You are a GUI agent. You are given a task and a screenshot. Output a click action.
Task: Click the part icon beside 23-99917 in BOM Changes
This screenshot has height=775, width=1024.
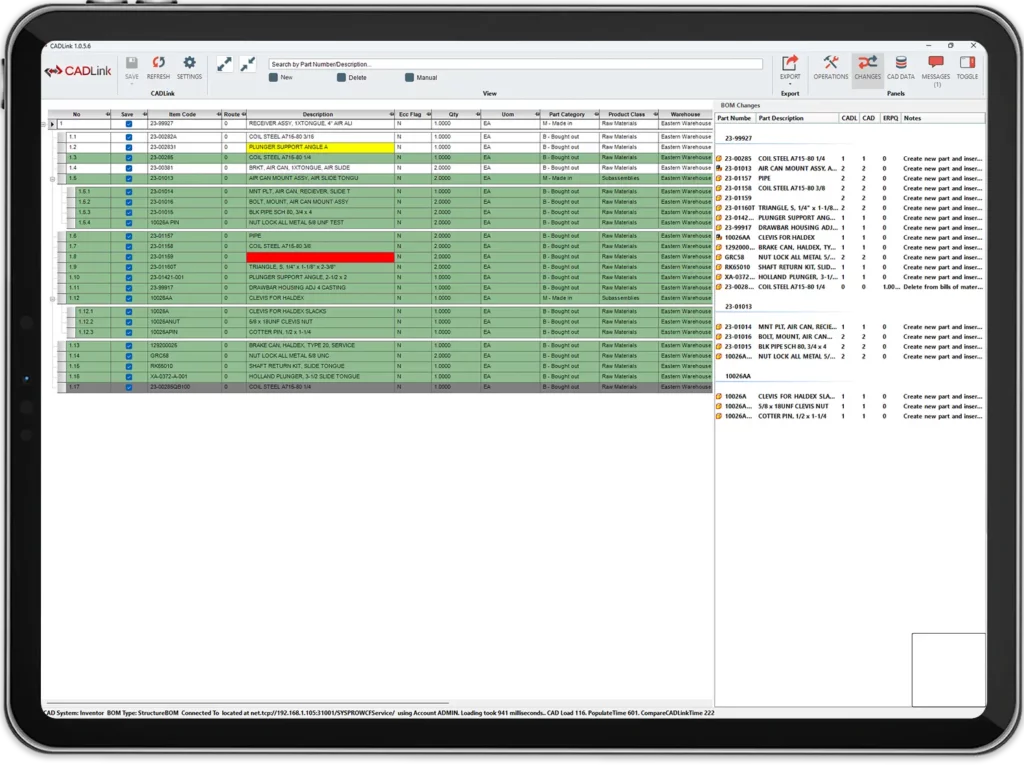(719, 228)
